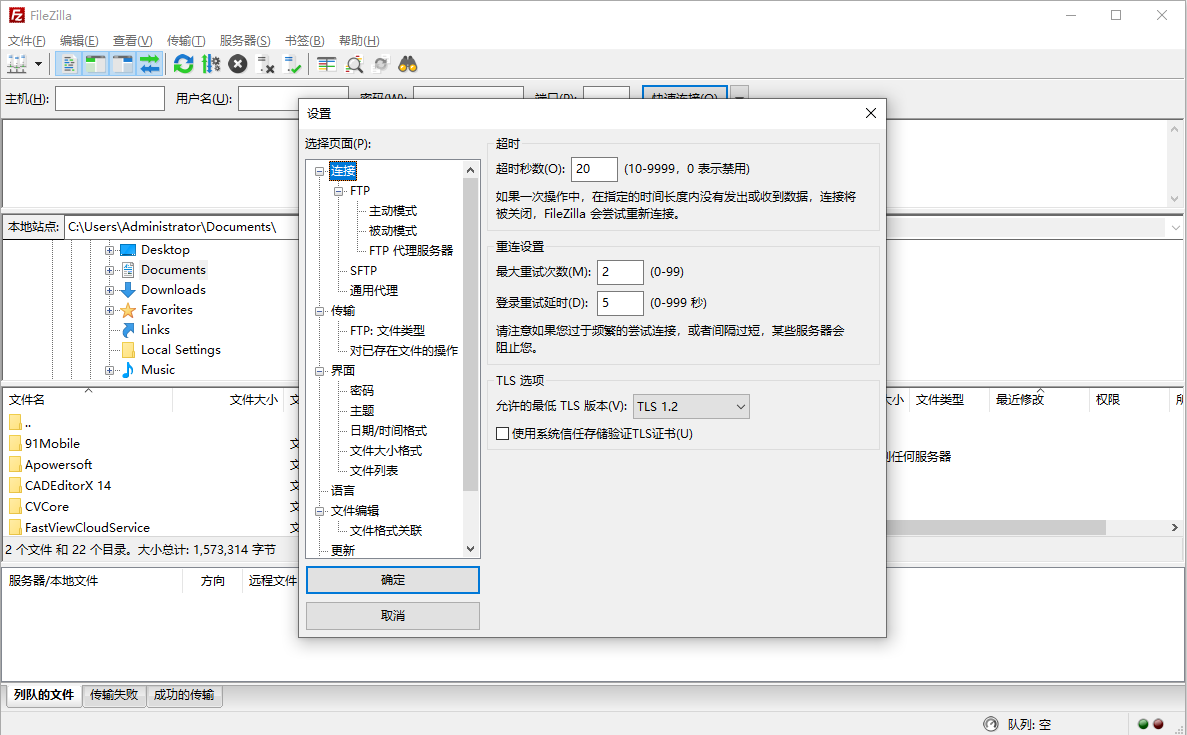The height and width of the screenshot is (735, 1187).
Task: Open the minimum TLS version dropdown
Action: (x=741, y=406)
